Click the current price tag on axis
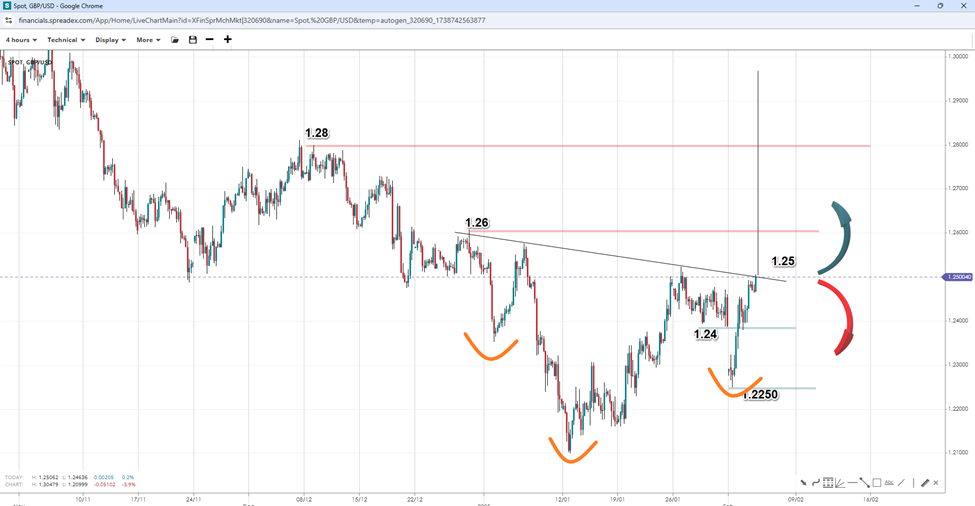This screenshot has height=506, width=975. point(957,277)
